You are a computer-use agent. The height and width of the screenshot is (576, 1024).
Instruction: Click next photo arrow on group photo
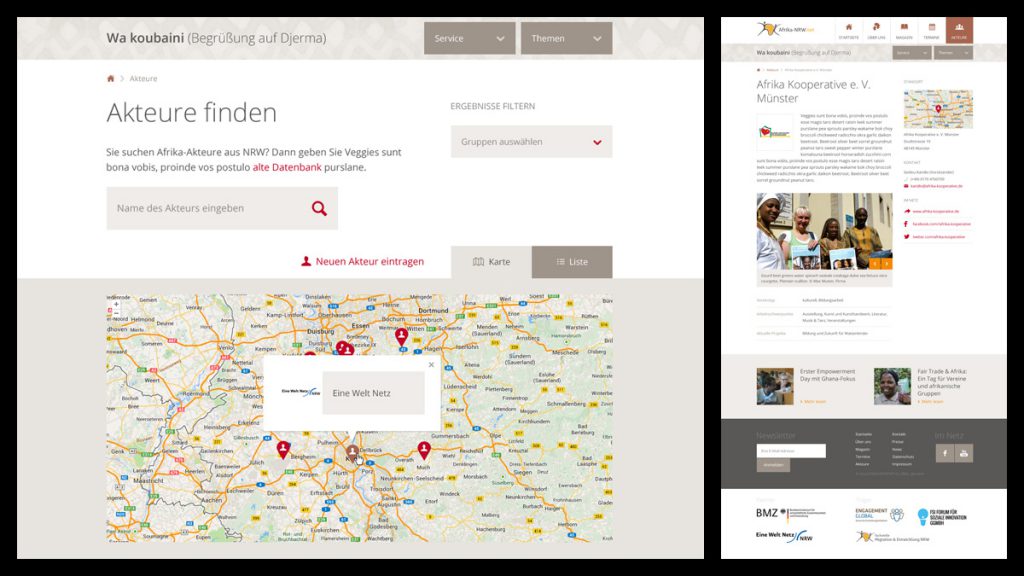(x=887, y=264)
